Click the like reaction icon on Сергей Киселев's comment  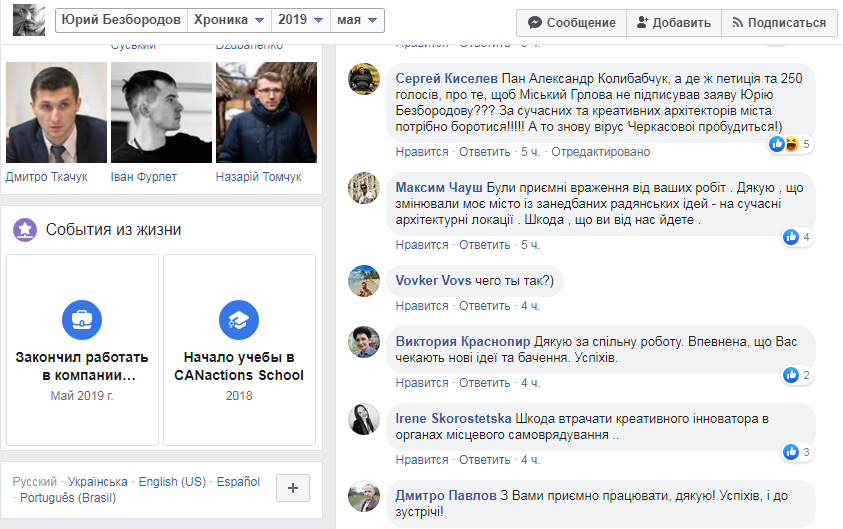(778, 144)
